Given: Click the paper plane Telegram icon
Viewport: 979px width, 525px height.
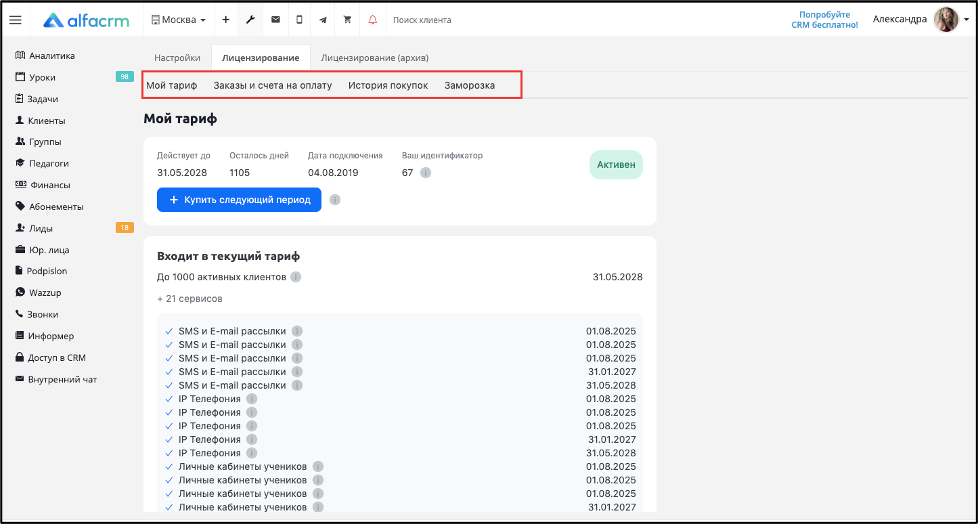Looking at the screenshot, I should 323,20.
